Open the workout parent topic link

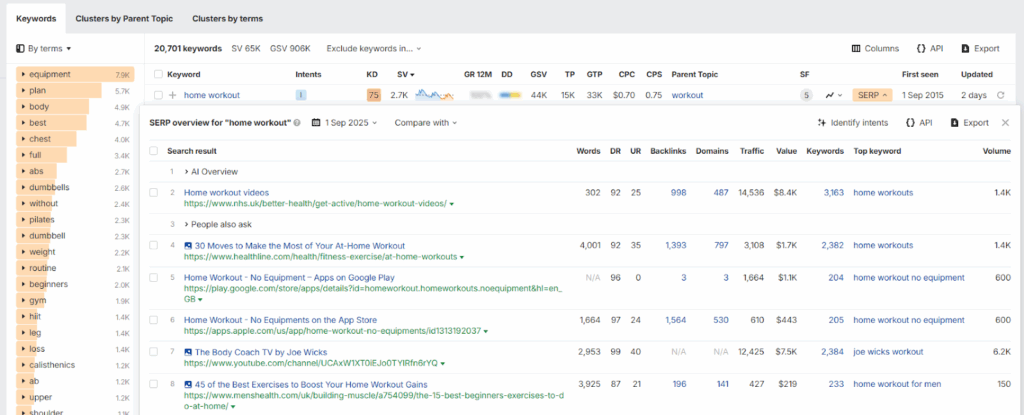(688, 95)
